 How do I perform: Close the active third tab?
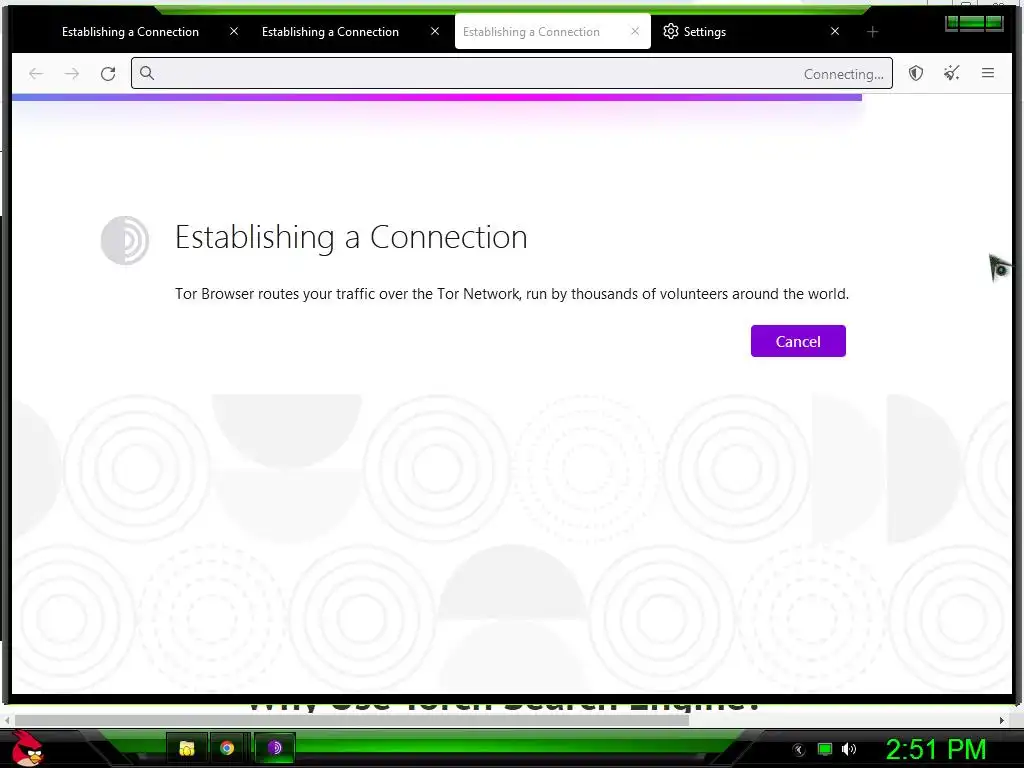(635, 31)
